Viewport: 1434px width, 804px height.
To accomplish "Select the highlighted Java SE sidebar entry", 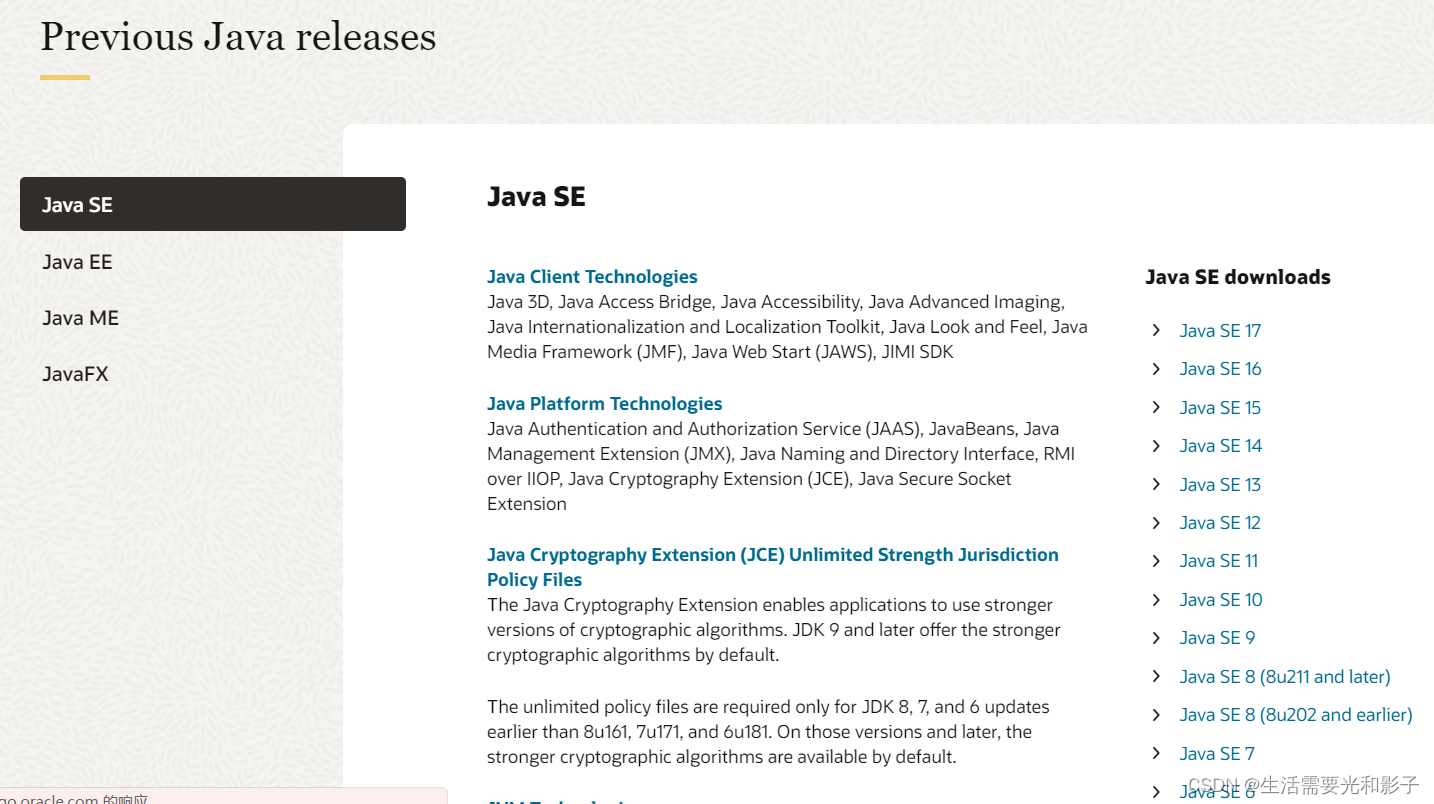I will (77, 204).
